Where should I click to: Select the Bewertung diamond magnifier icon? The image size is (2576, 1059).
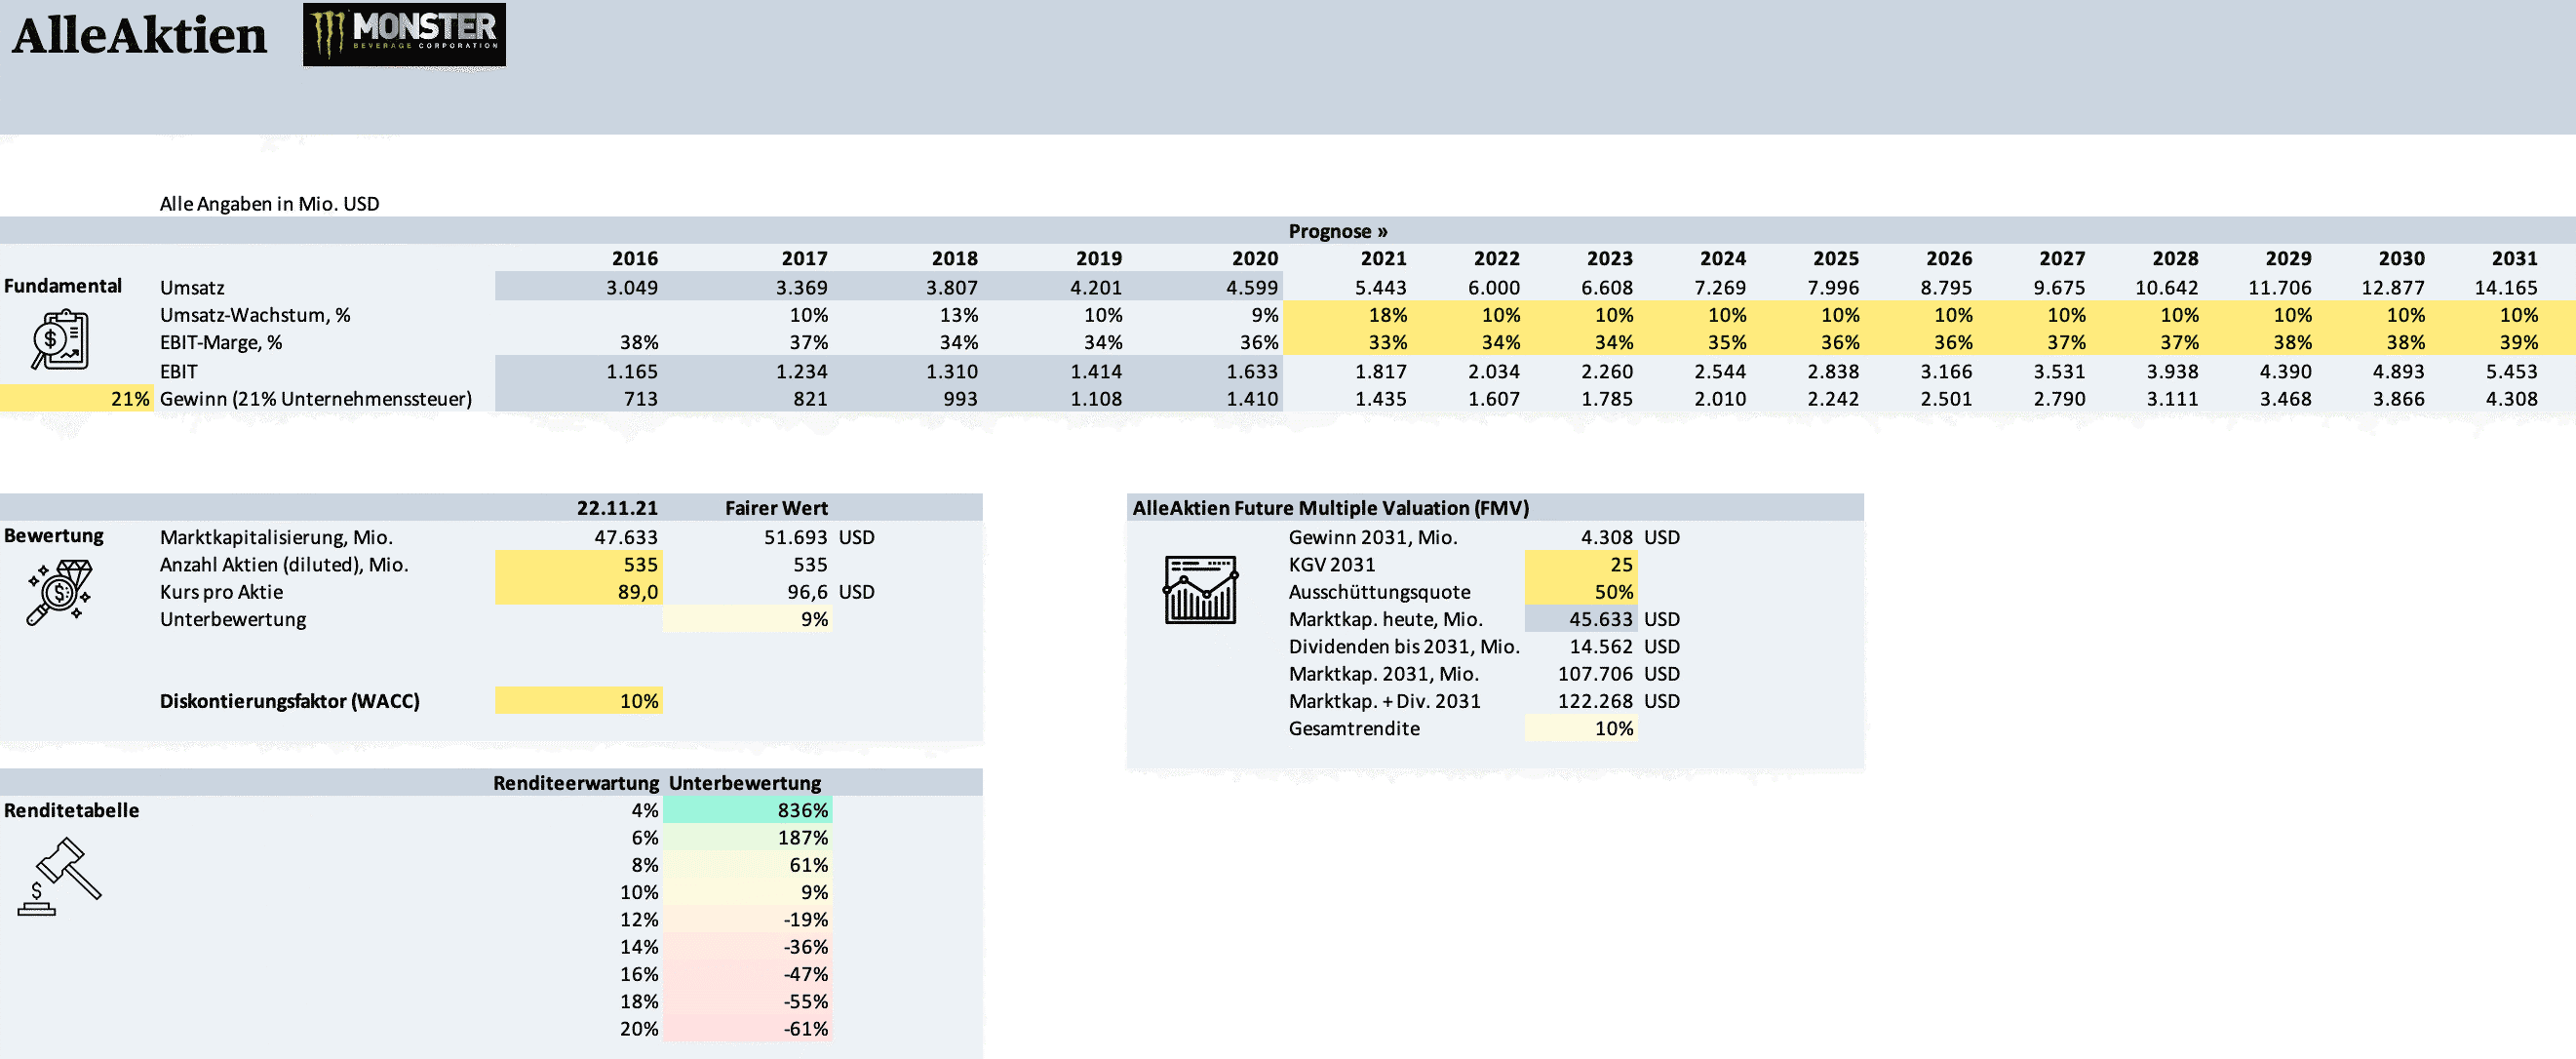point(60,592)
